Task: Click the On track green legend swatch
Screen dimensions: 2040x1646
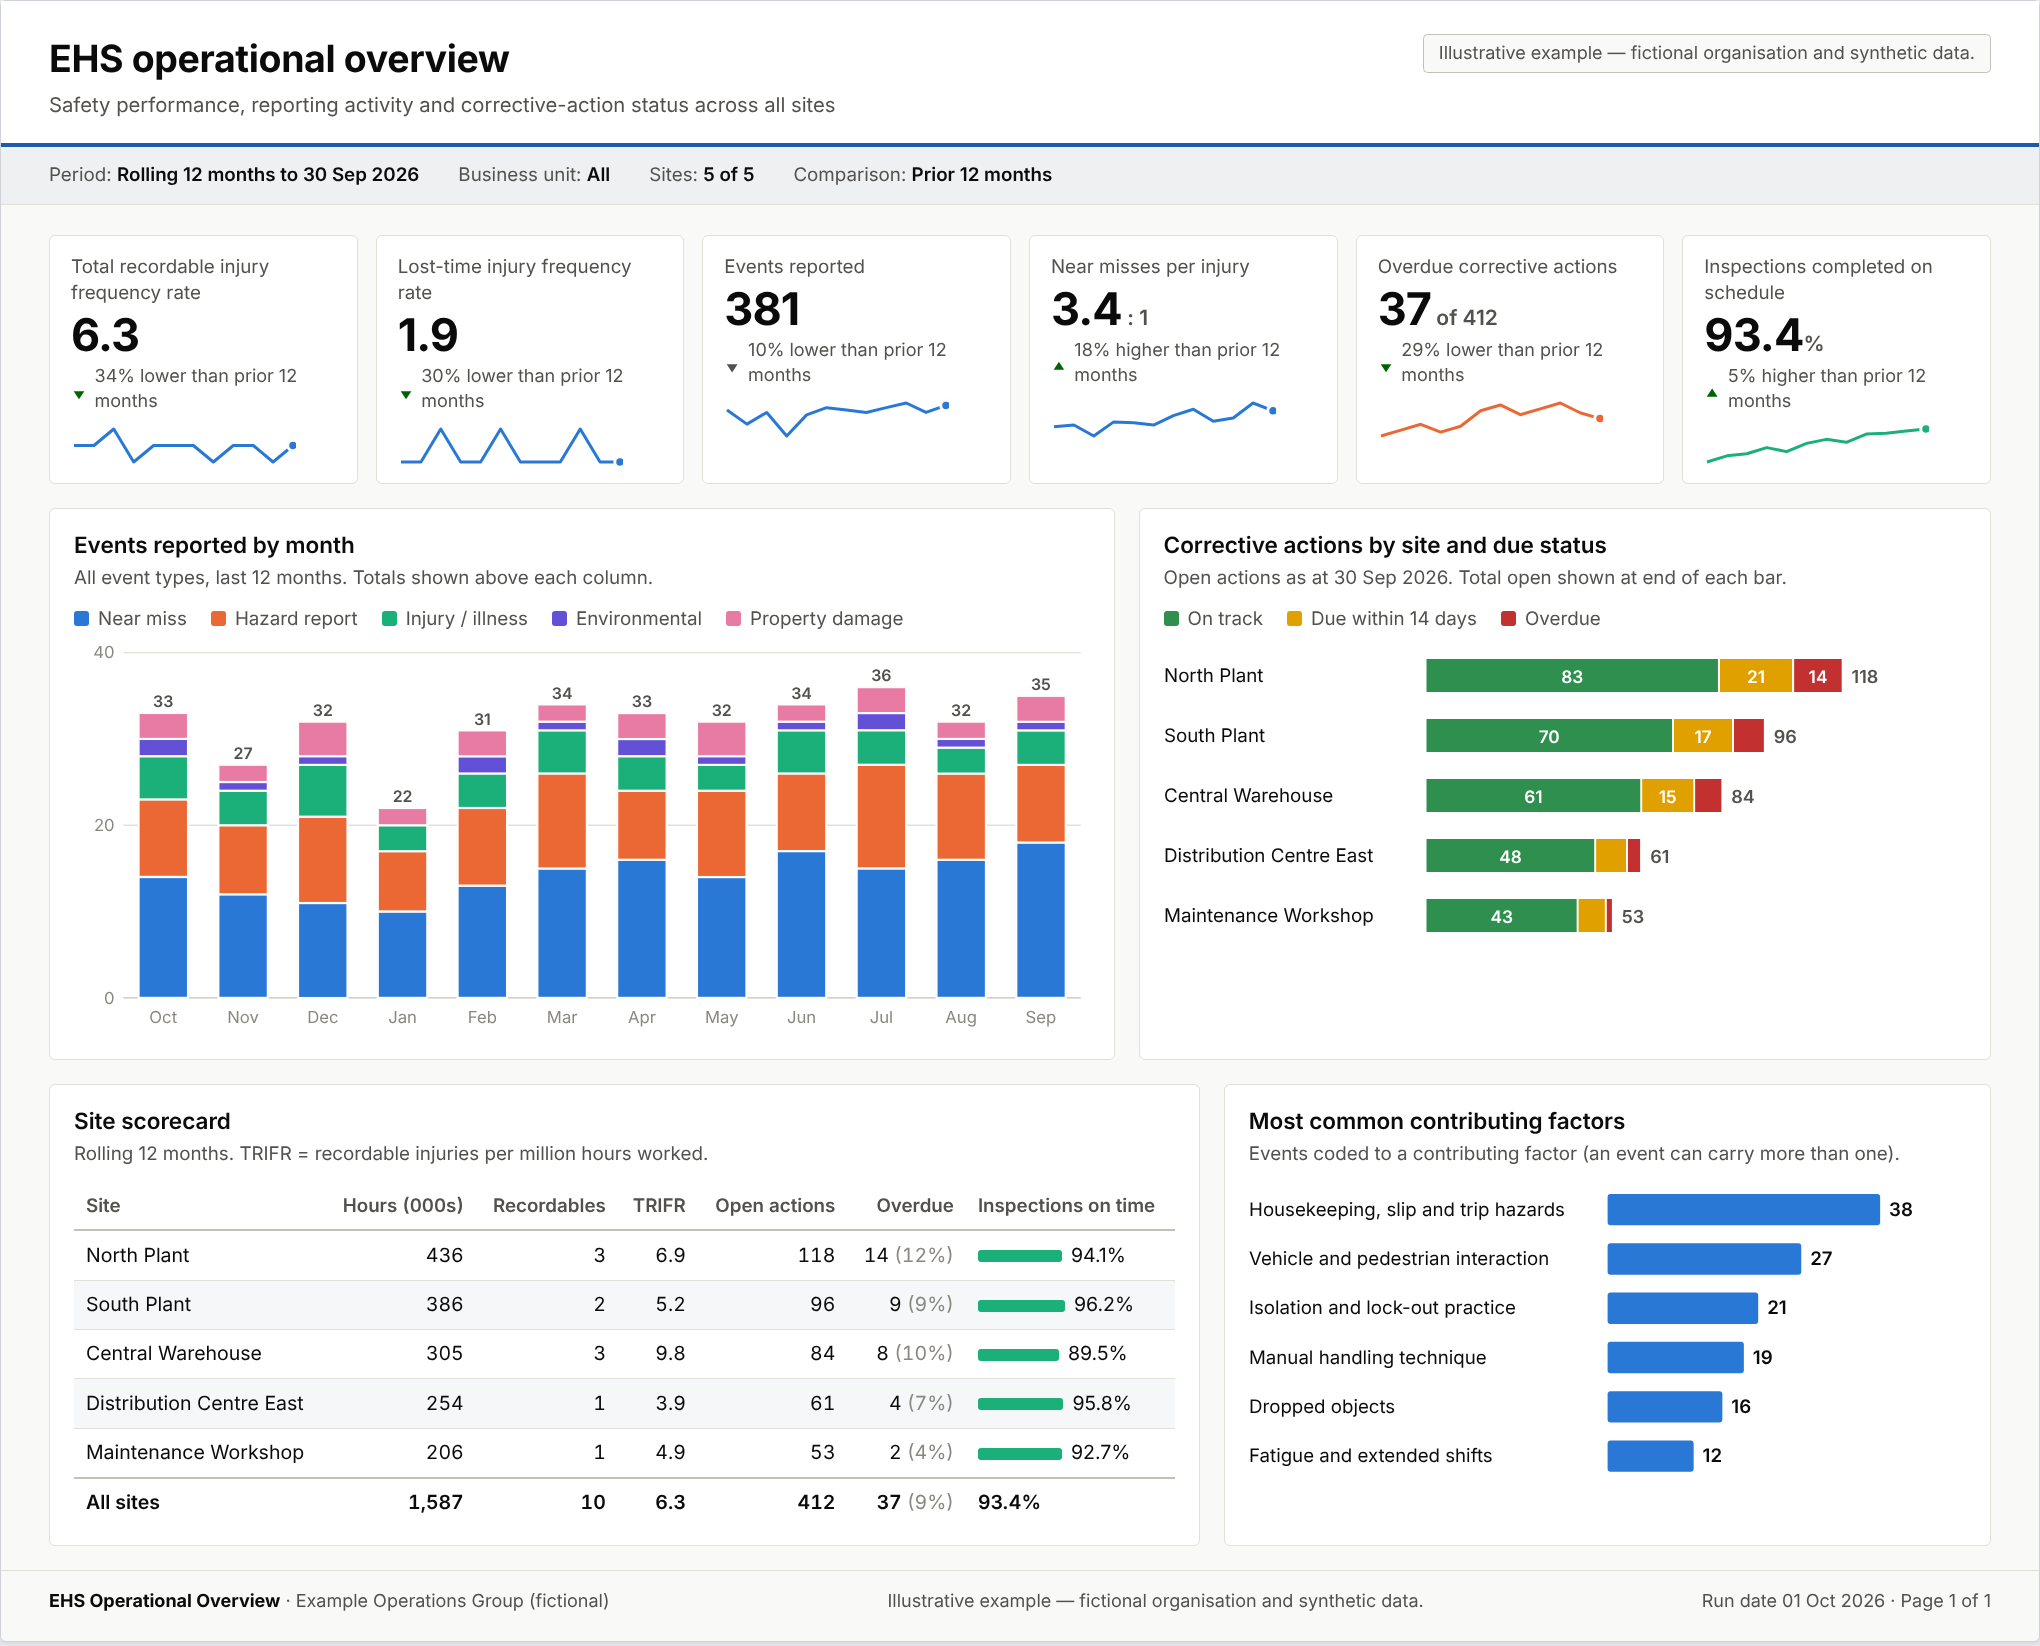Action: (x=1171, y=619)
